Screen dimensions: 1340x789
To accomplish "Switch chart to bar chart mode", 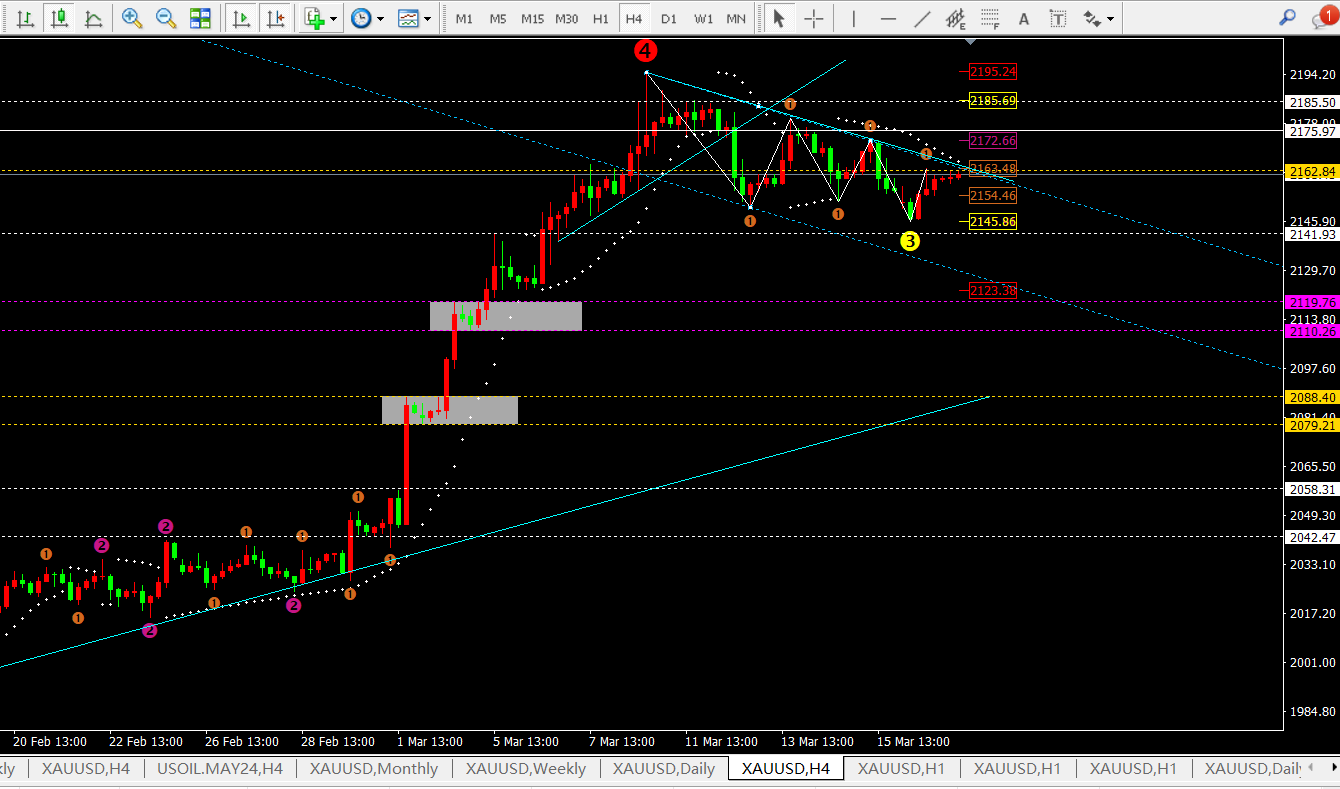I will [x=25, y=18].
